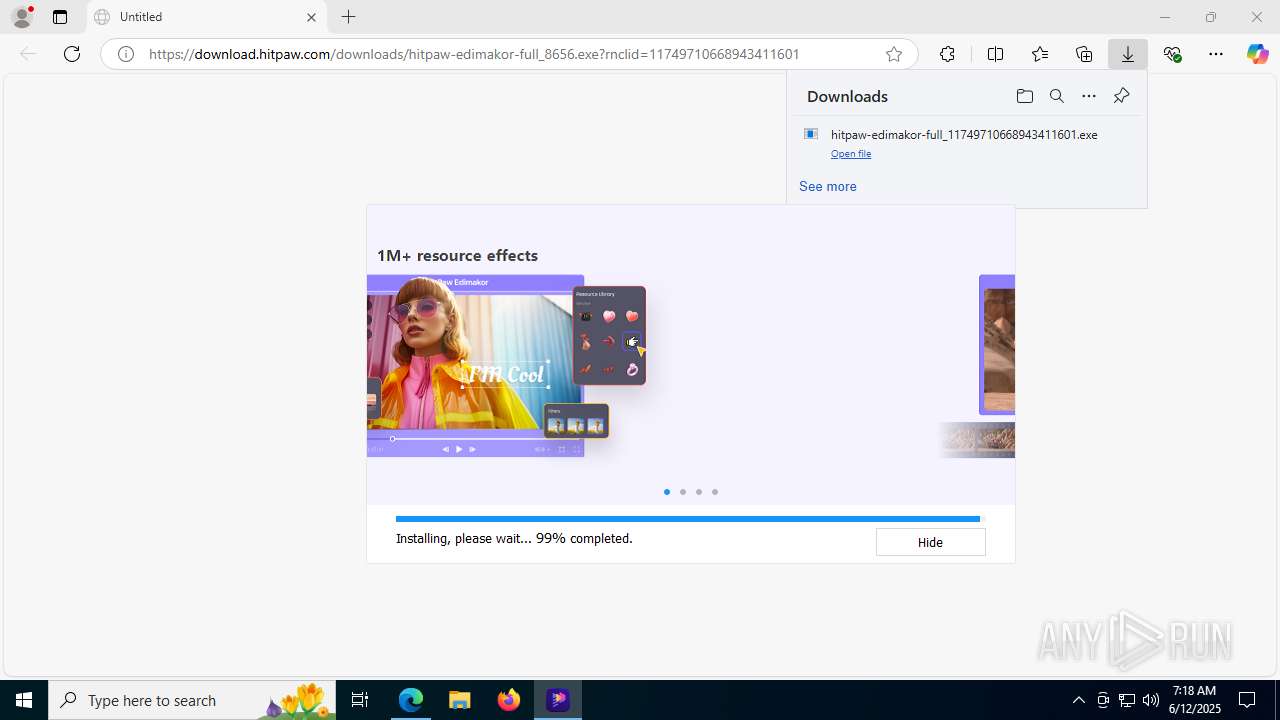This screenshot has height=720, width=1280.
Task: Add page to favorites star icon
Action: click(x=894, y=54)
